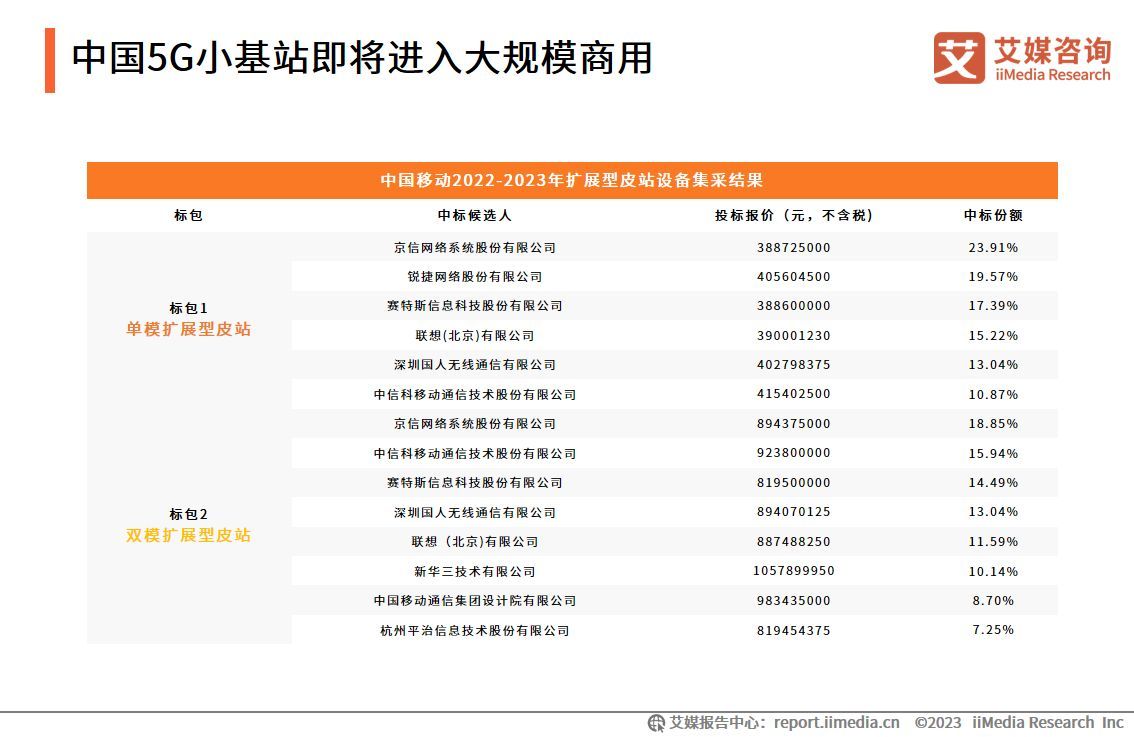Click bid price 887488250
The height and width of the screenshot is (737, 1134).
pos(794,542)
